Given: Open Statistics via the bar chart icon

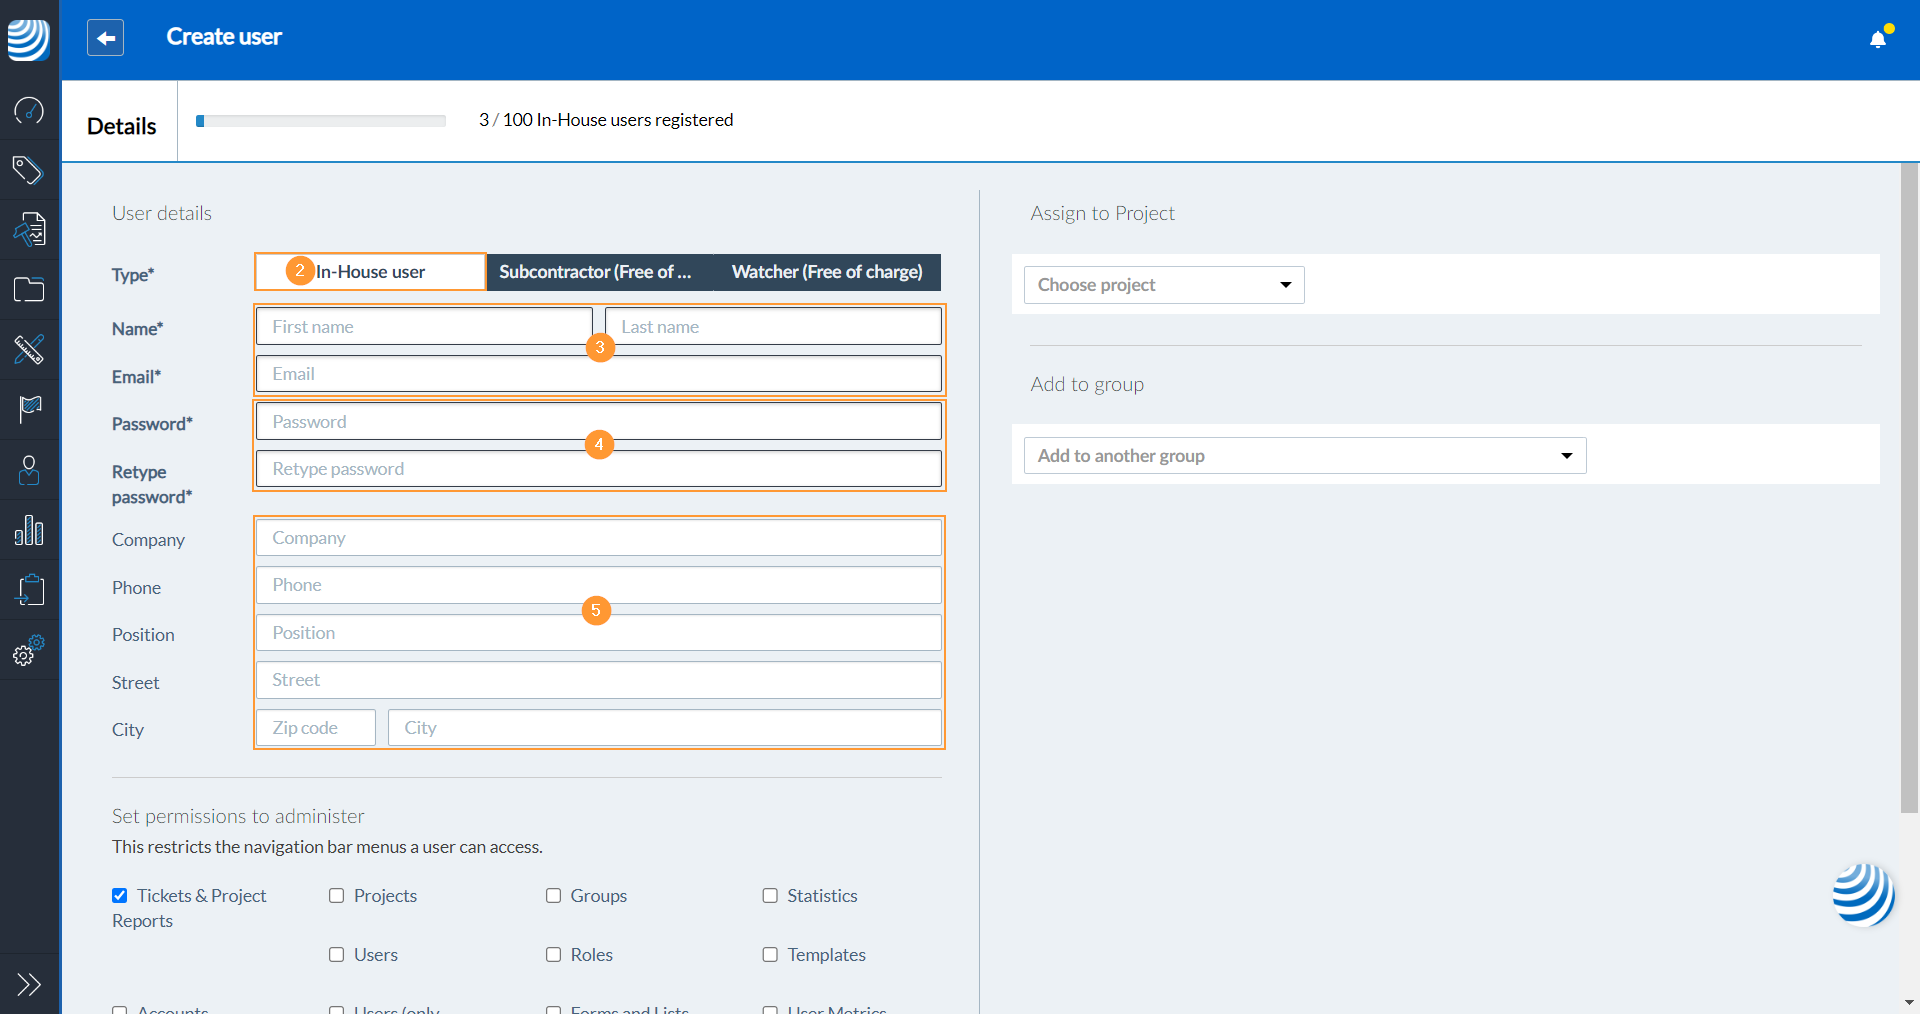Looking at the screenshot, I should click(29, 530).
